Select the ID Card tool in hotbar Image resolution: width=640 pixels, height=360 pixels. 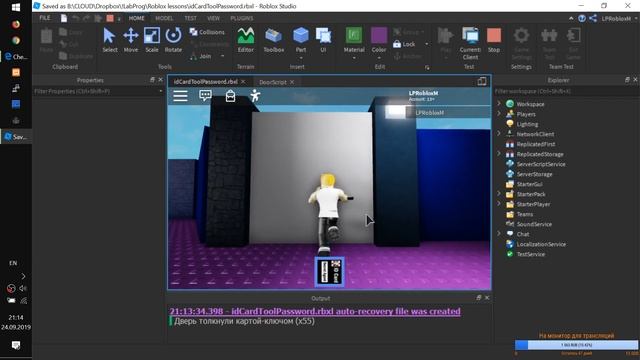(329, 271)
